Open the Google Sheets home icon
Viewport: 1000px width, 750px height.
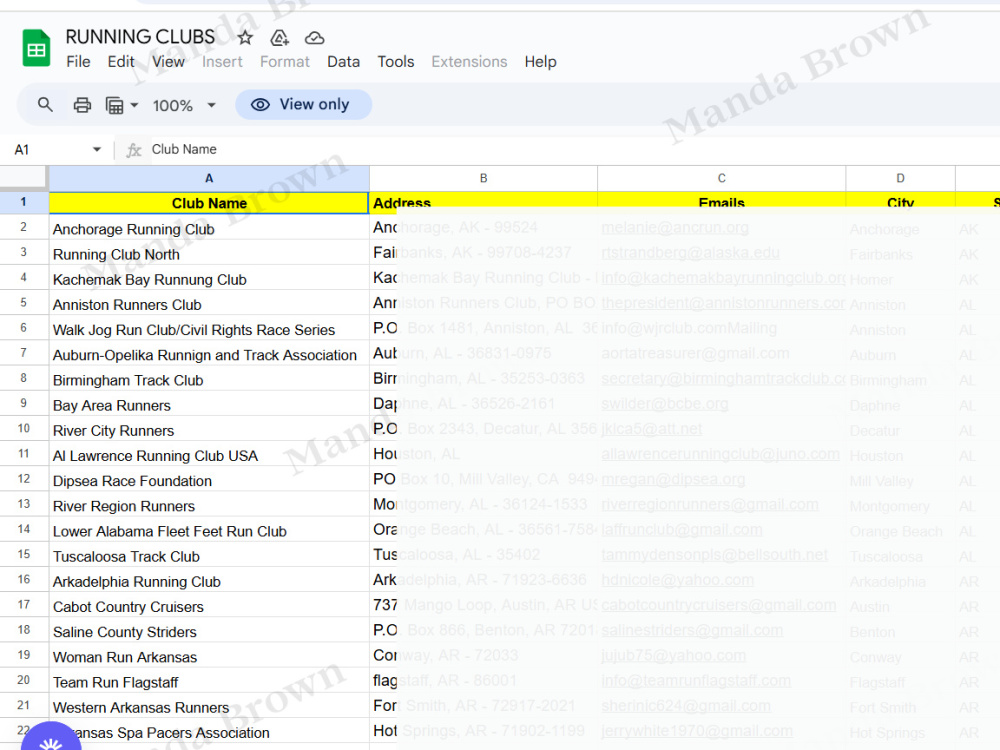36,48
